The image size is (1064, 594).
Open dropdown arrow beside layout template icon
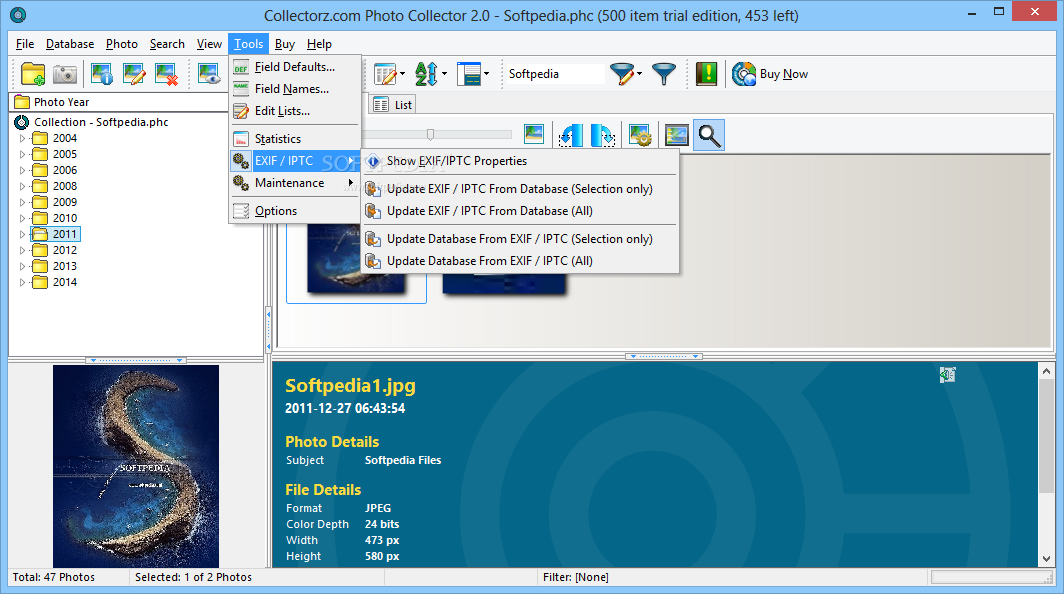coord(487,74)
